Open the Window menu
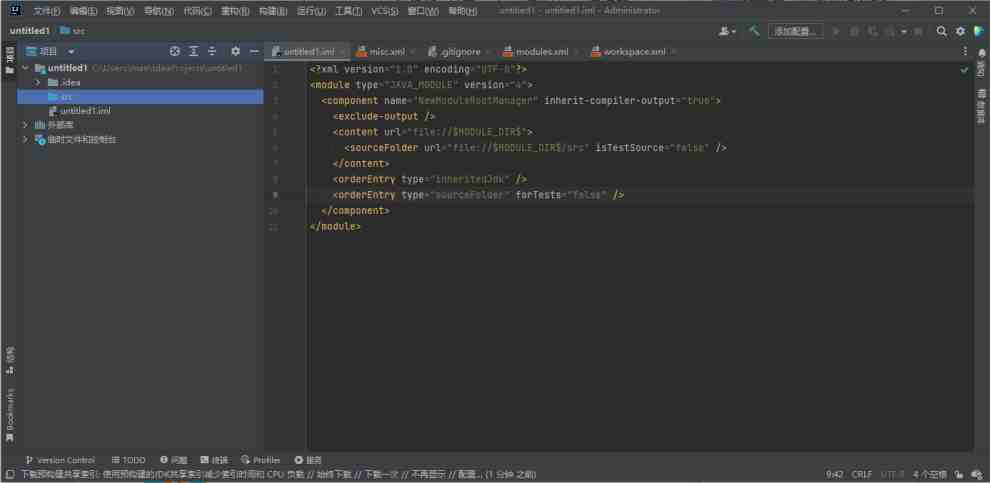 [x=423, y=11]
